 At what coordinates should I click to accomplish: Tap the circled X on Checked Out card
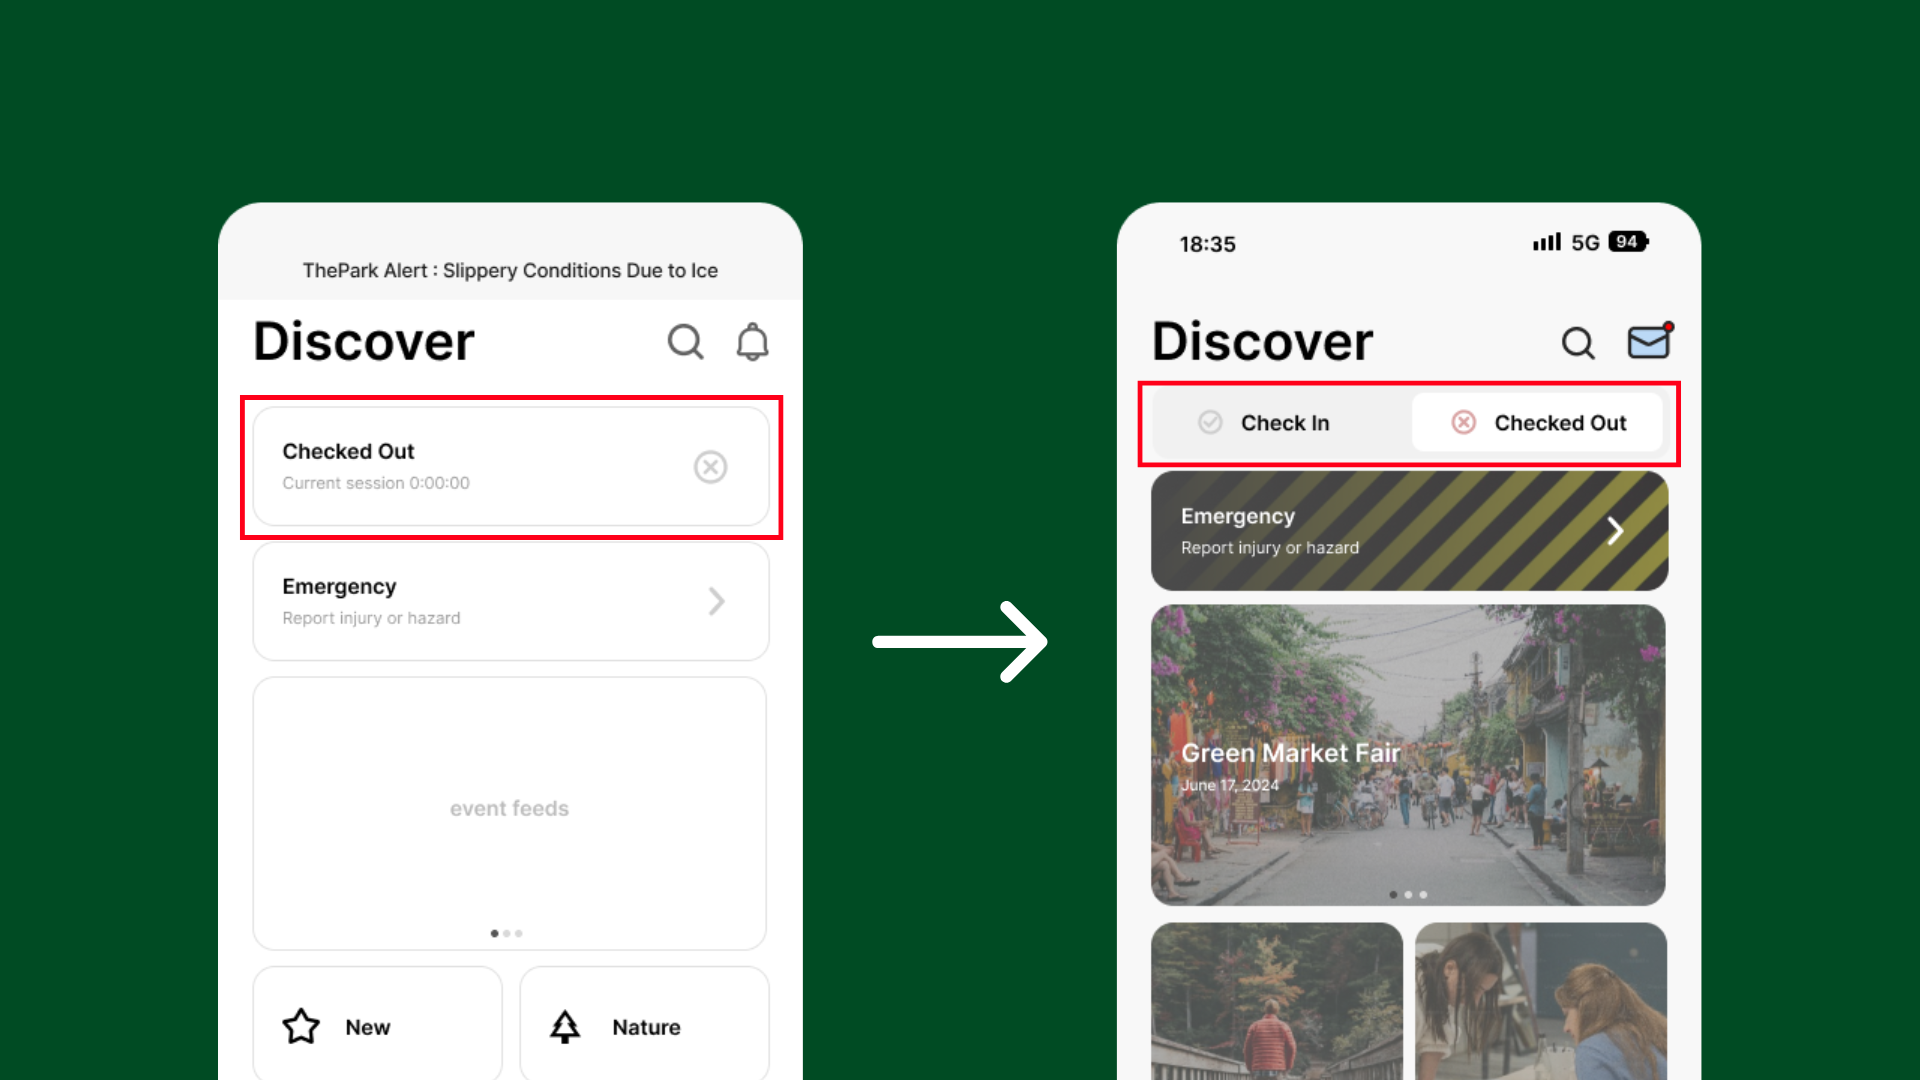pyautogui.click(x=711, y=467)
